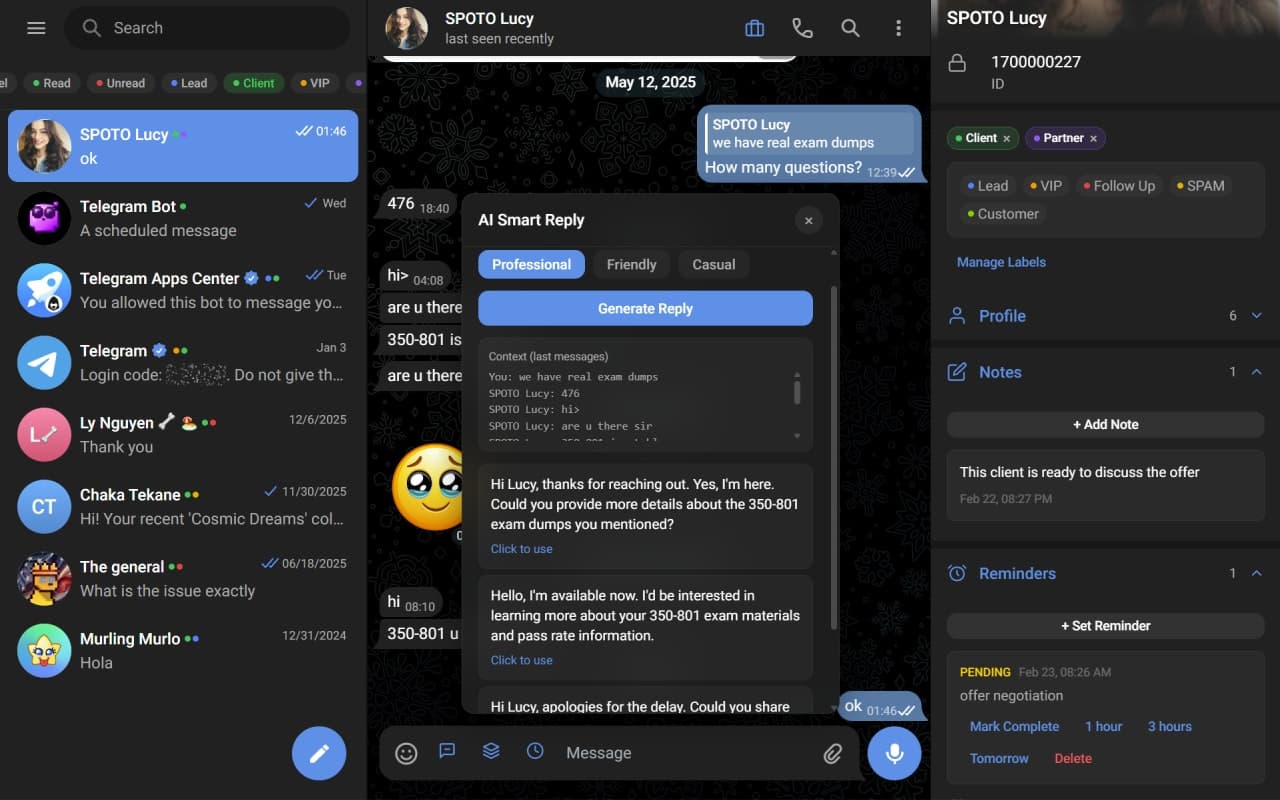Collapse the Notes section

[x=1257, y=371]
